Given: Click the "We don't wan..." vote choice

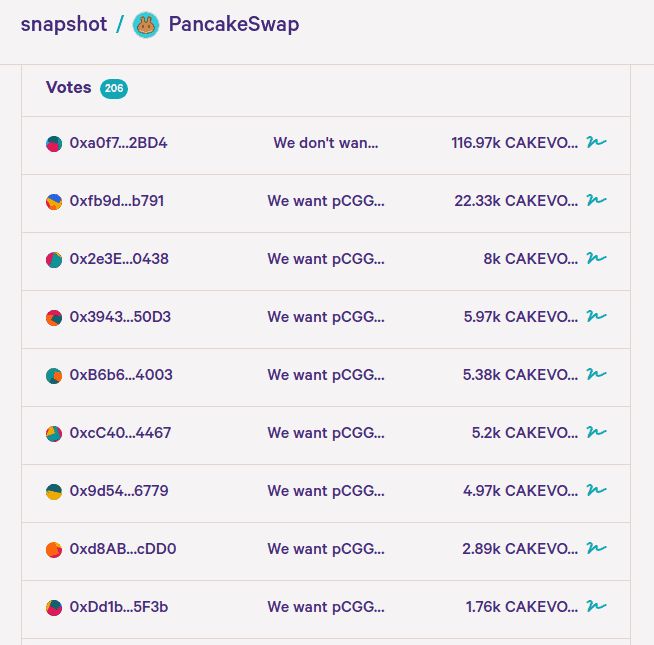Looking at the screenshot, I should tap(326, 143).
